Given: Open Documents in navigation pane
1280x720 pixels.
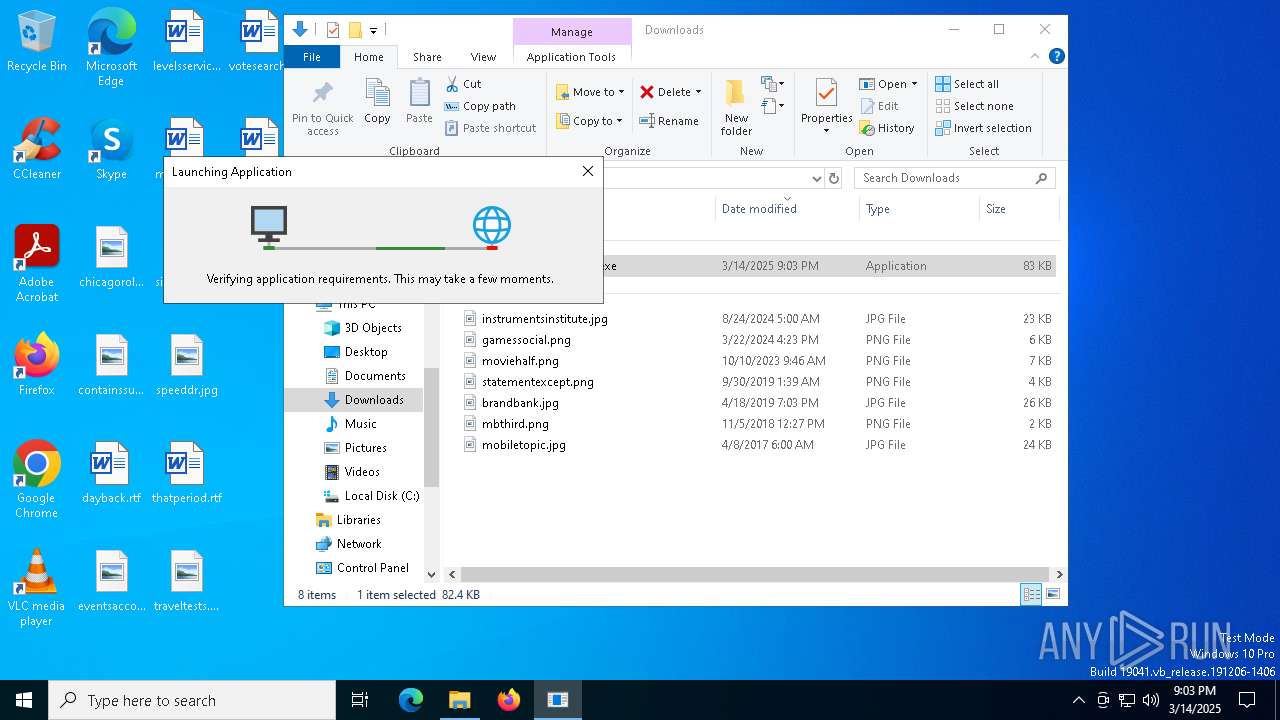Looking at the screenshot, I should [x=365, y=376].
